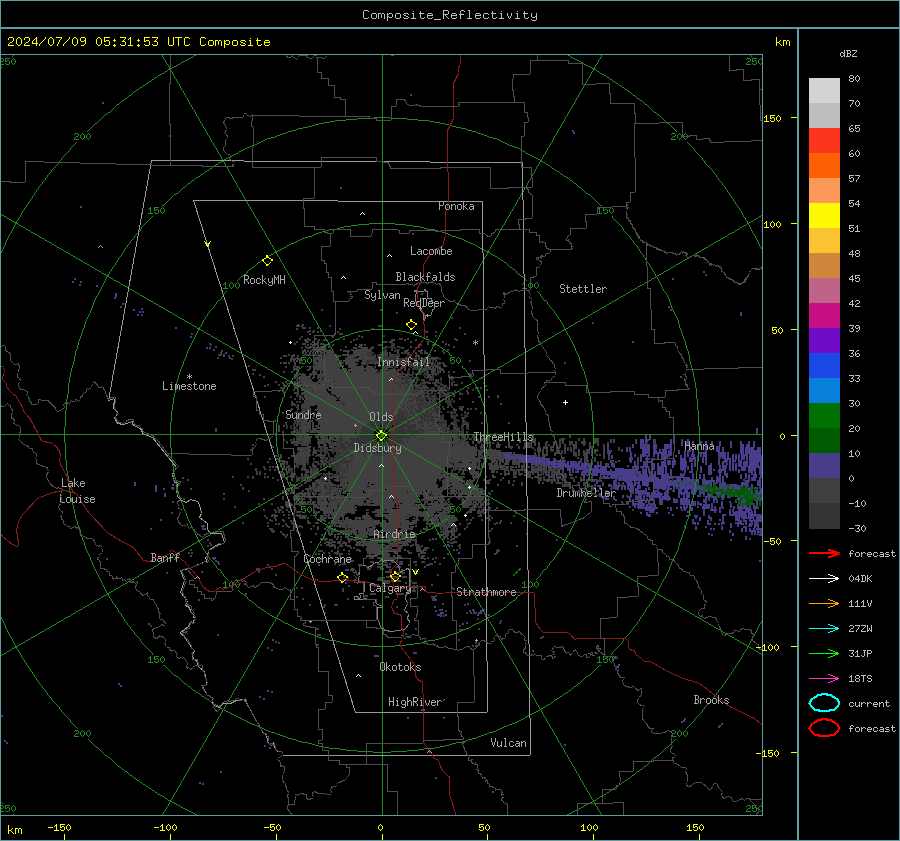Click the cyan 27ZW arrow in legend

click(x=824, y=629)
